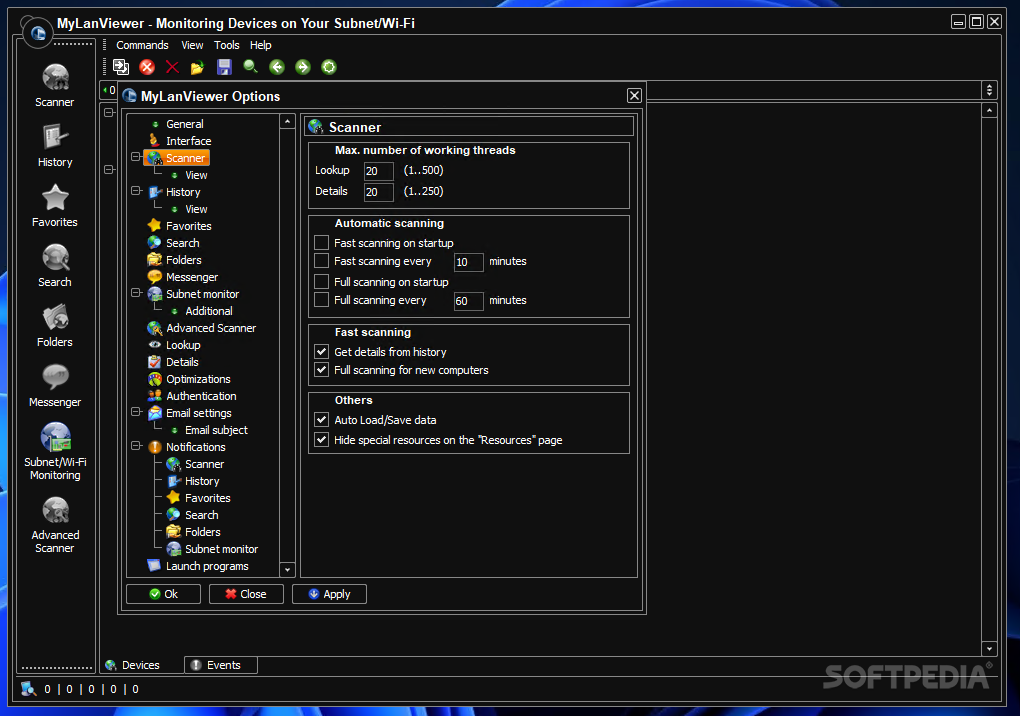The image size is (1020, 716).
Task: Click the magnifier search toolbar icon
Action: (250, 66)
